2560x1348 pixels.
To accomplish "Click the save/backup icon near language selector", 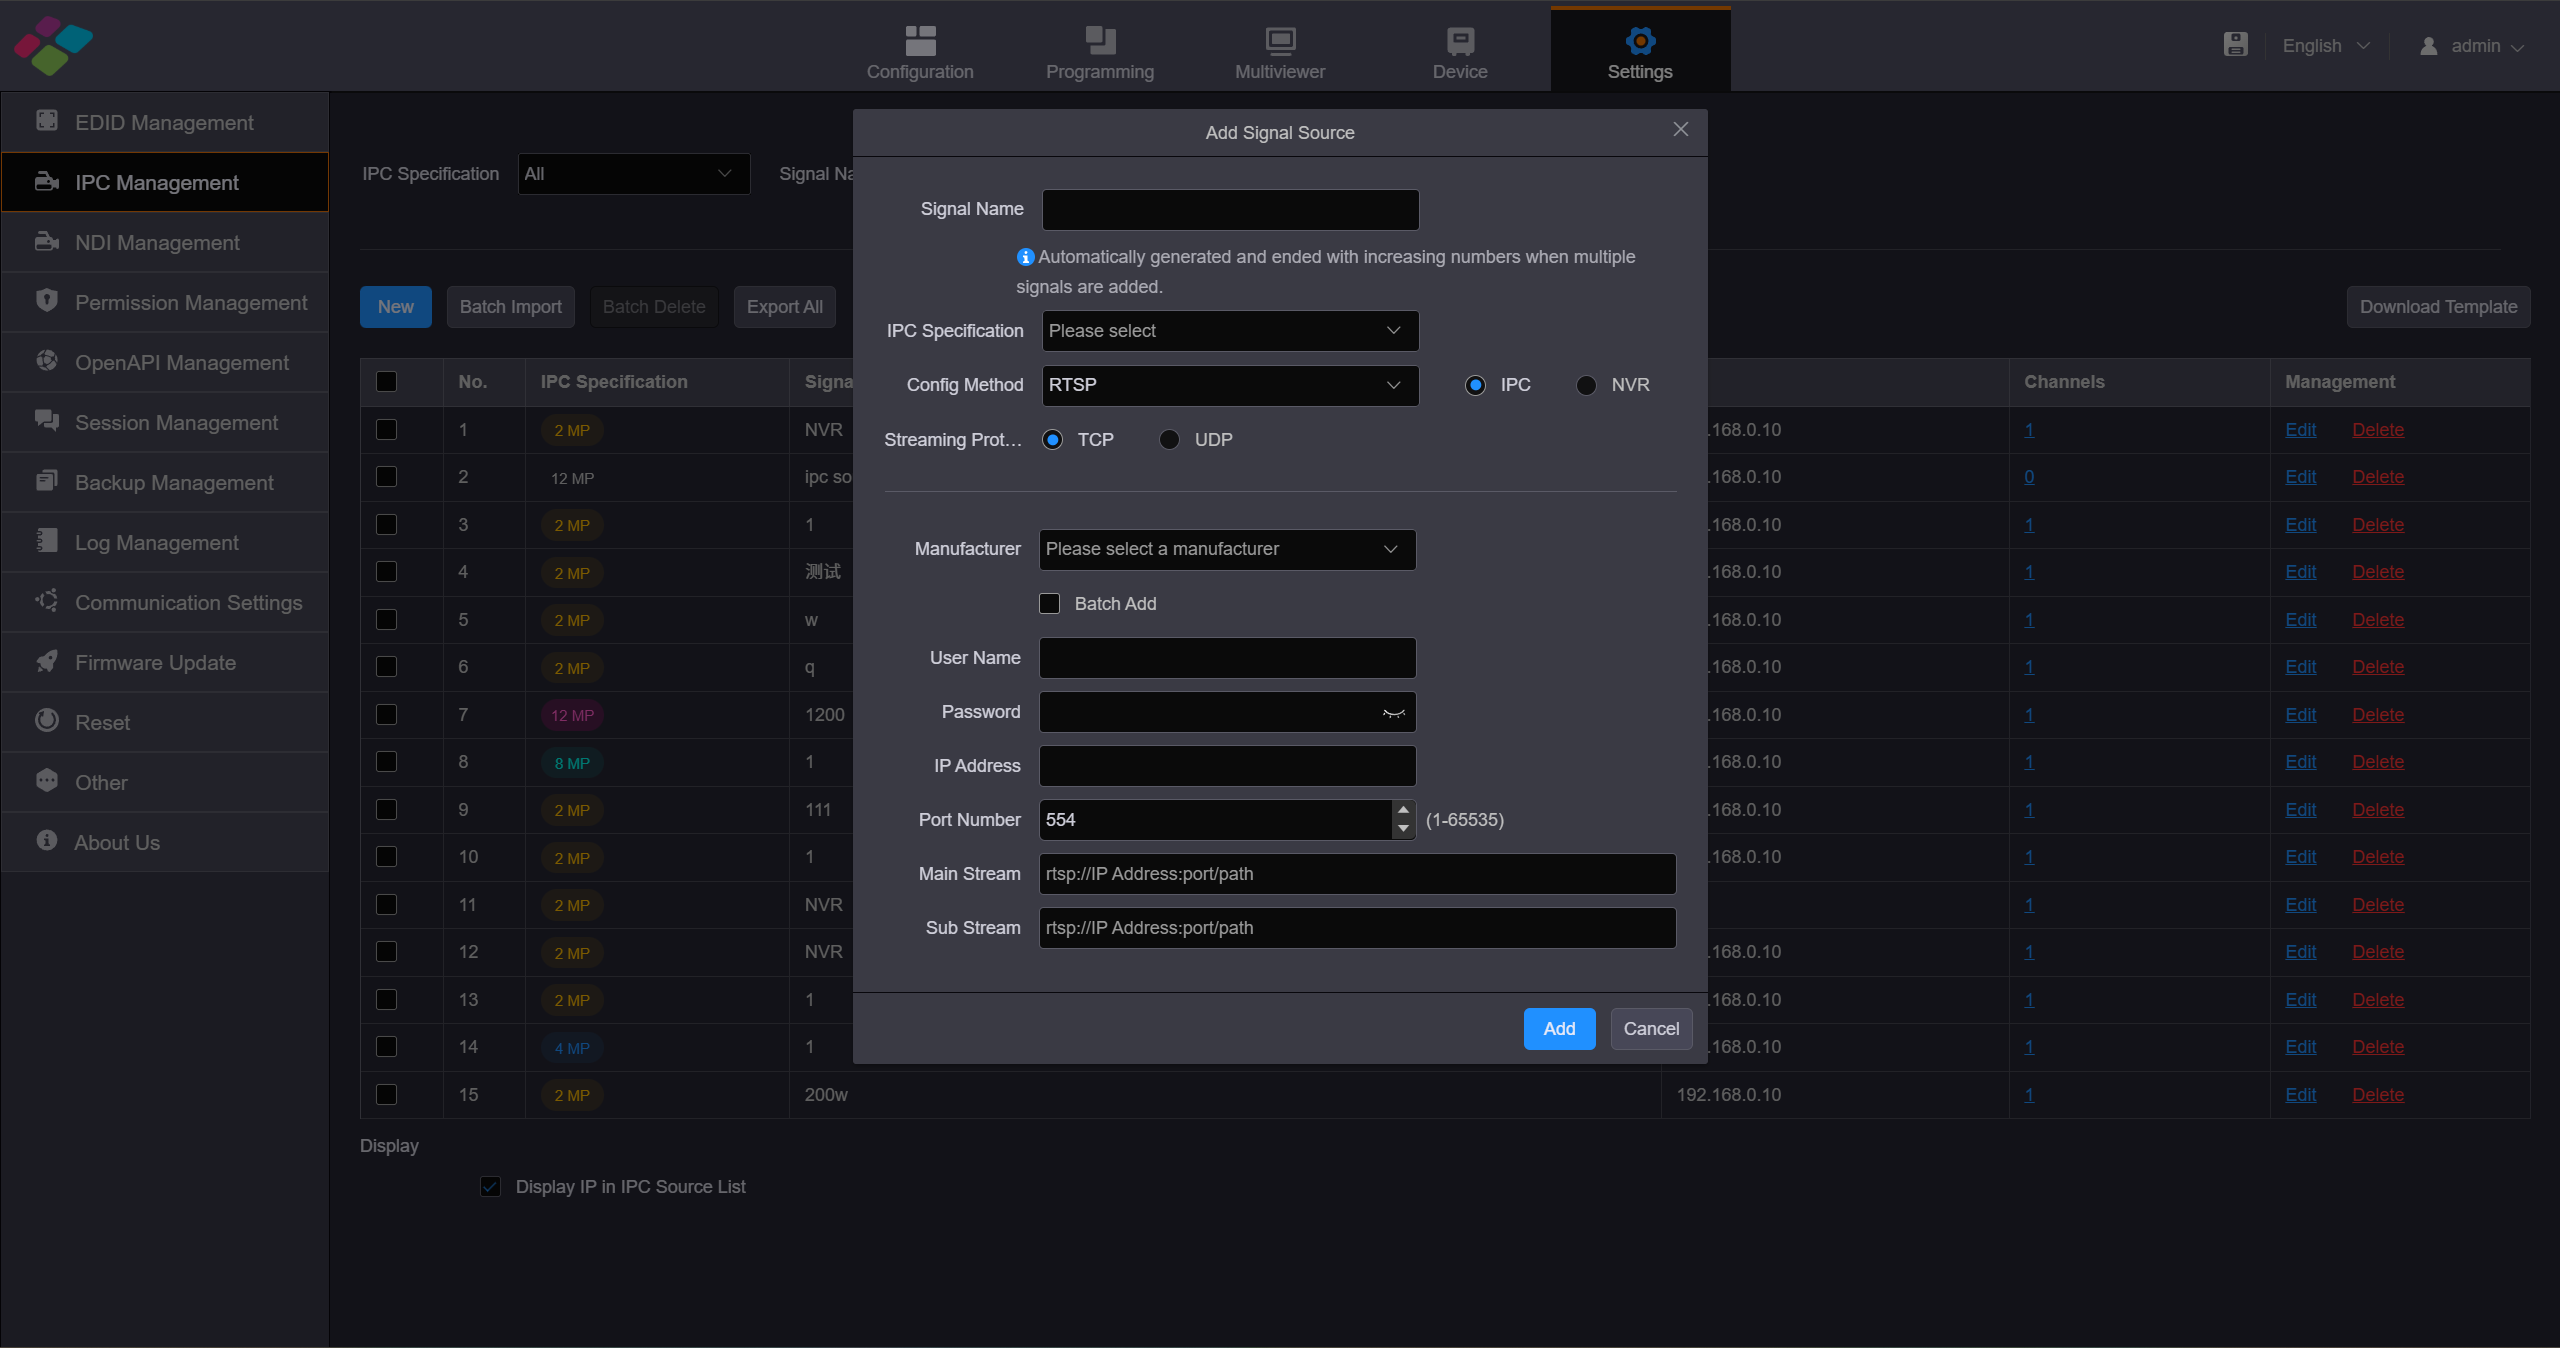I will pyautogui.click(x=2236, y=44).
